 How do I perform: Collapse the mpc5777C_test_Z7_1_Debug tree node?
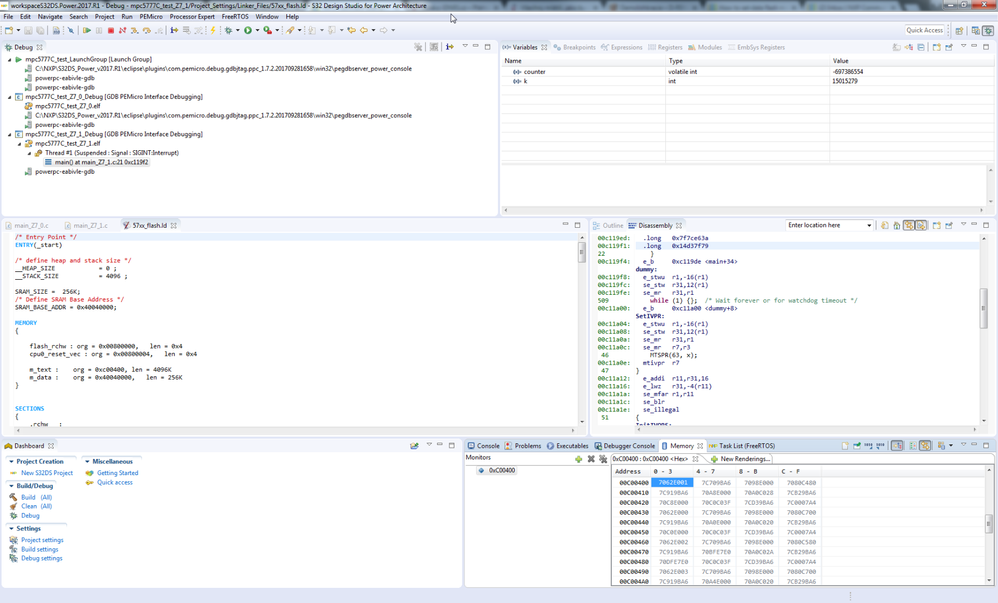10,134
